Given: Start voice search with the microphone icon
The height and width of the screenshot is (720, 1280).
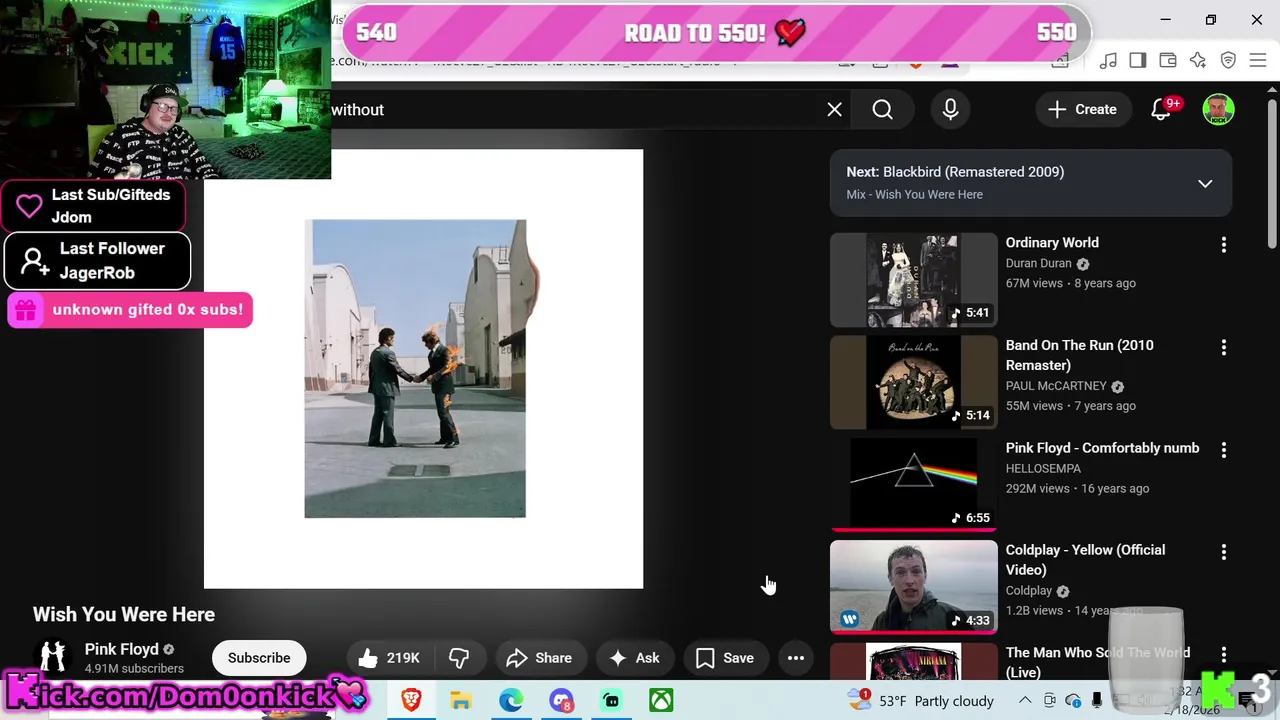Looking at the screenshot, I should (x=950, y=110).
